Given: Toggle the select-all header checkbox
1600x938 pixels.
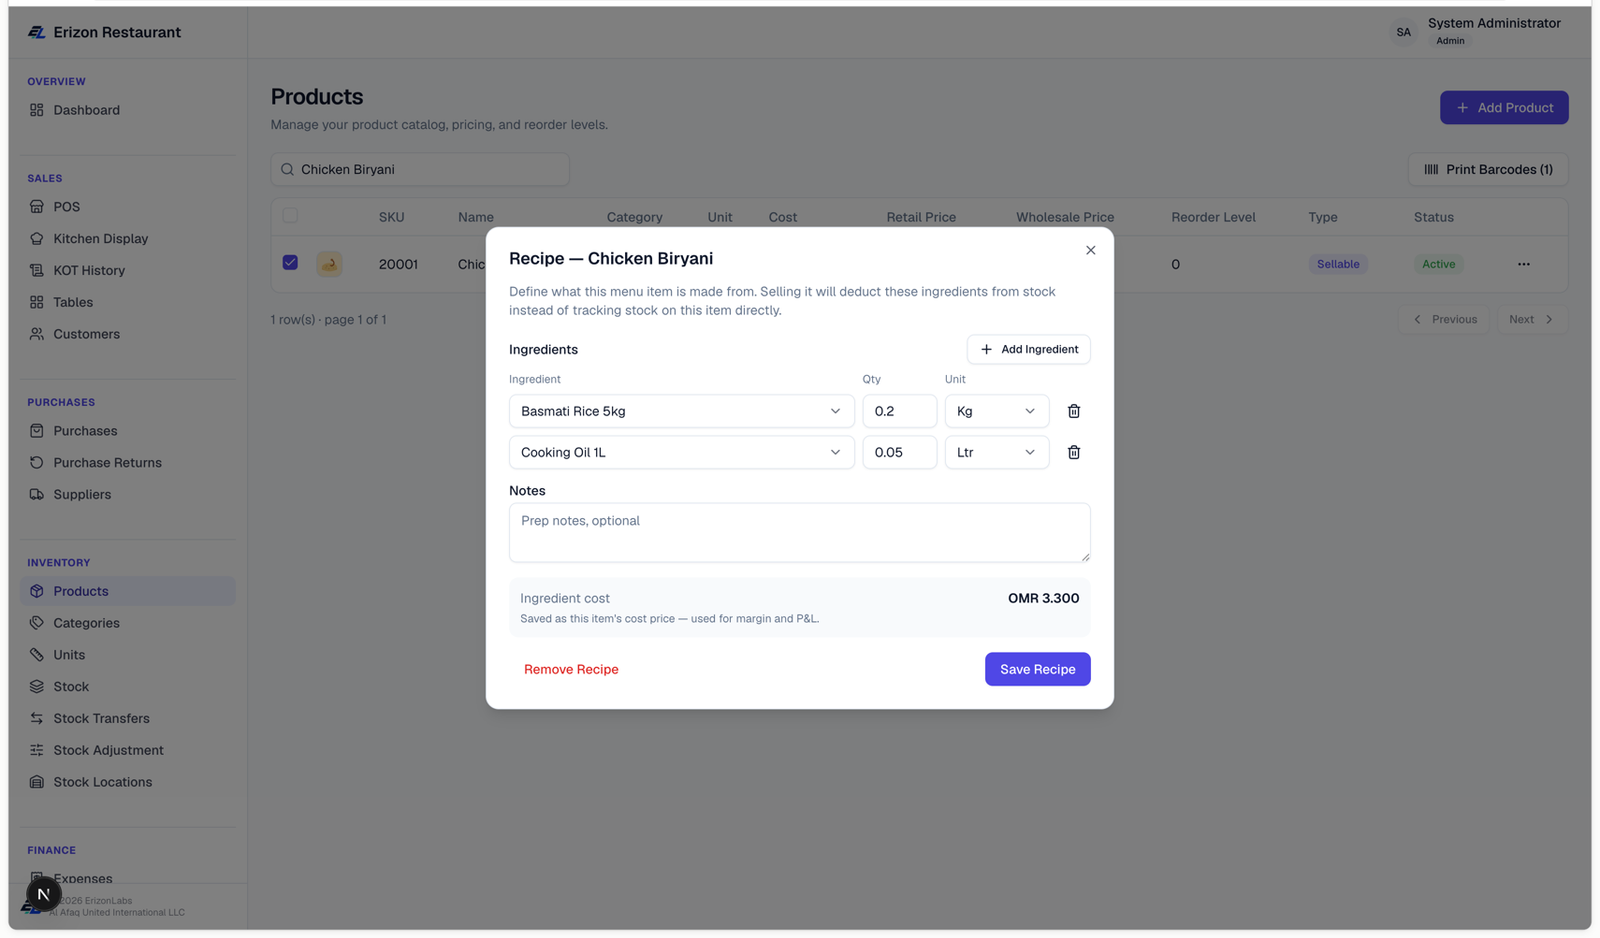Looking at the screenshot, I should 290,216.
